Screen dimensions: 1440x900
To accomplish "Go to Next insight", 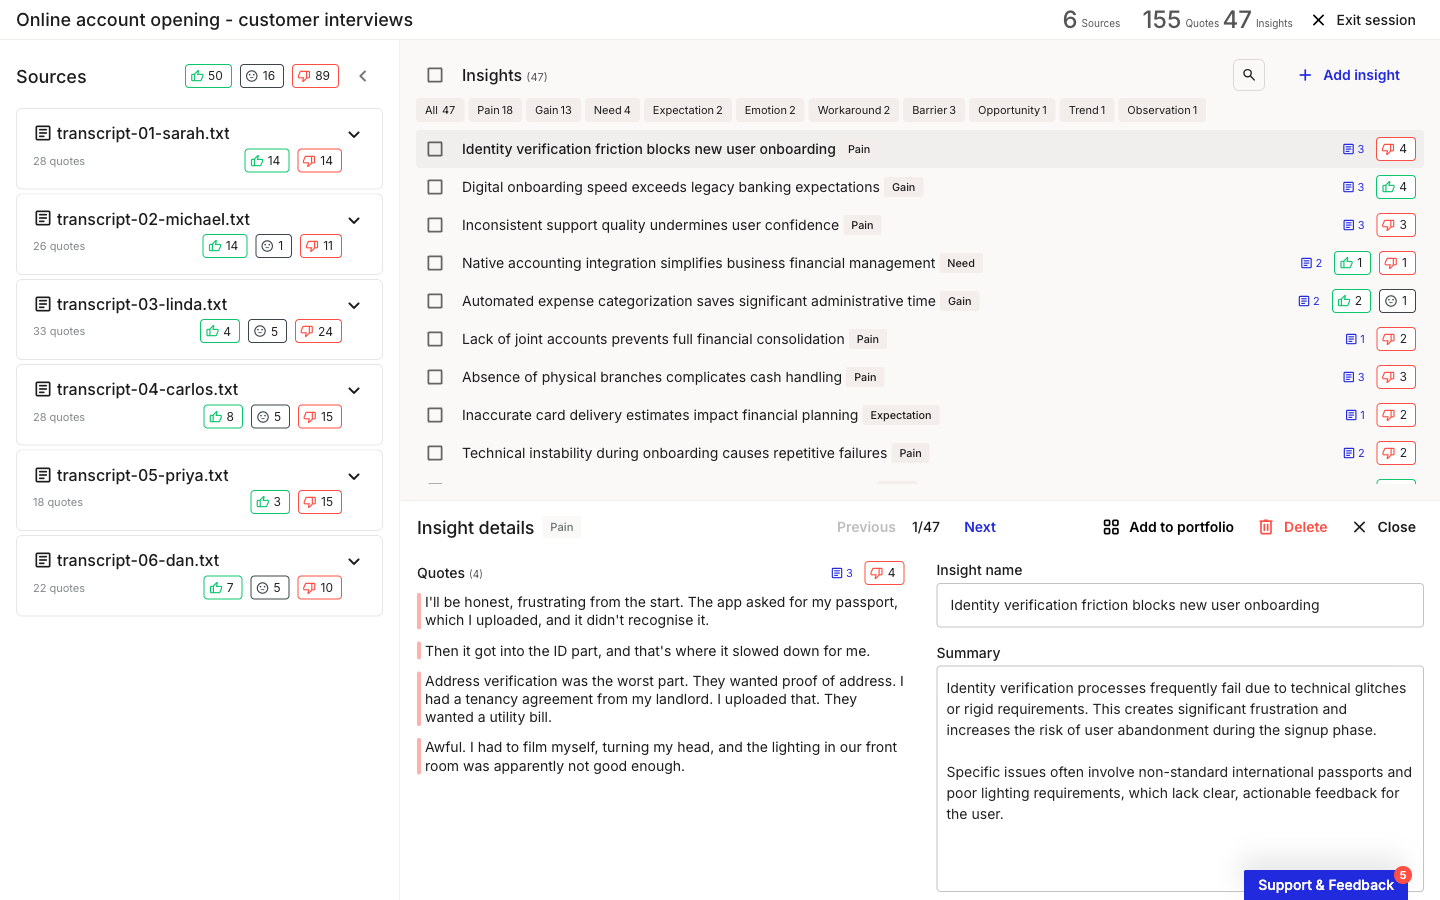I will point(980,527).
